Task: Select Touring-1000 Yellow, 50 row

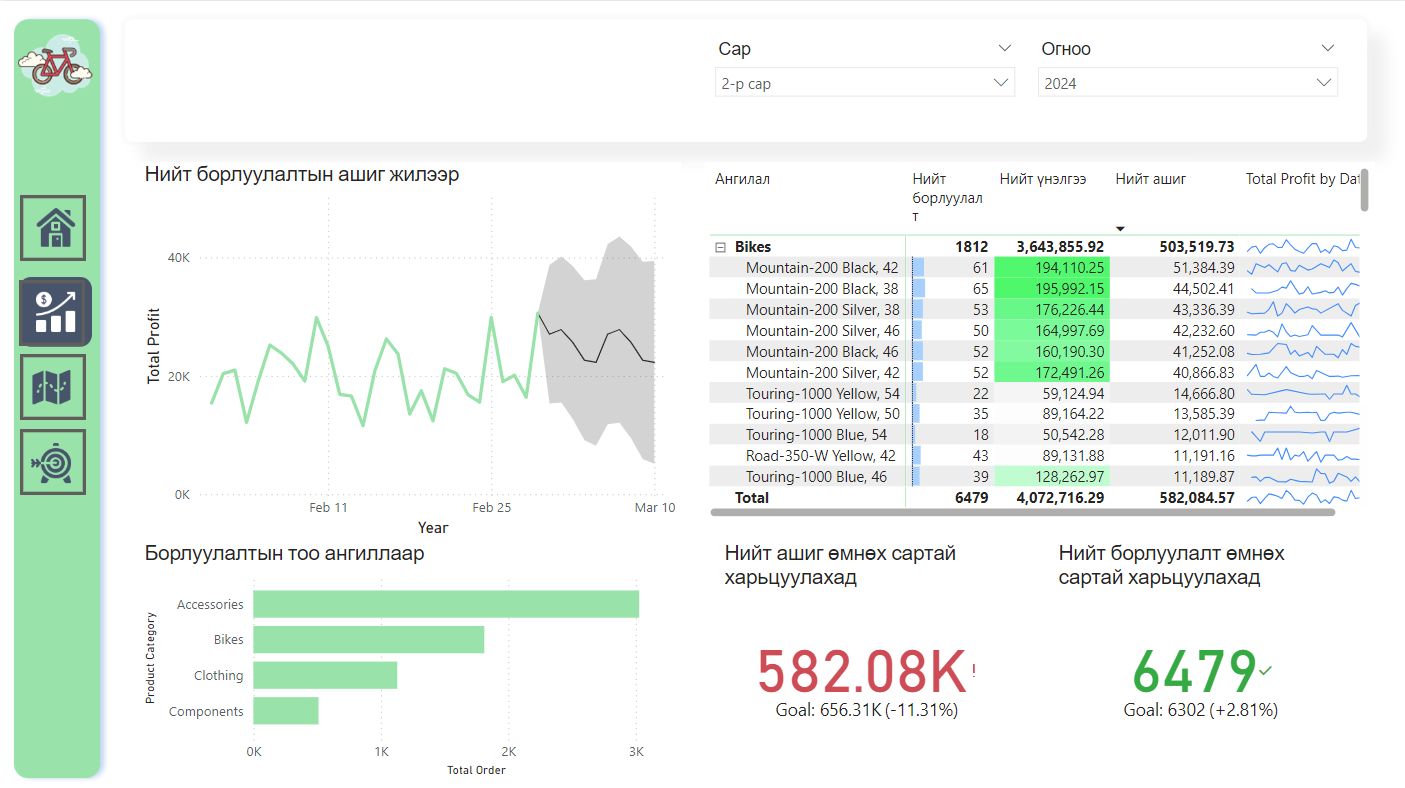Action: tap(1034, 414)
